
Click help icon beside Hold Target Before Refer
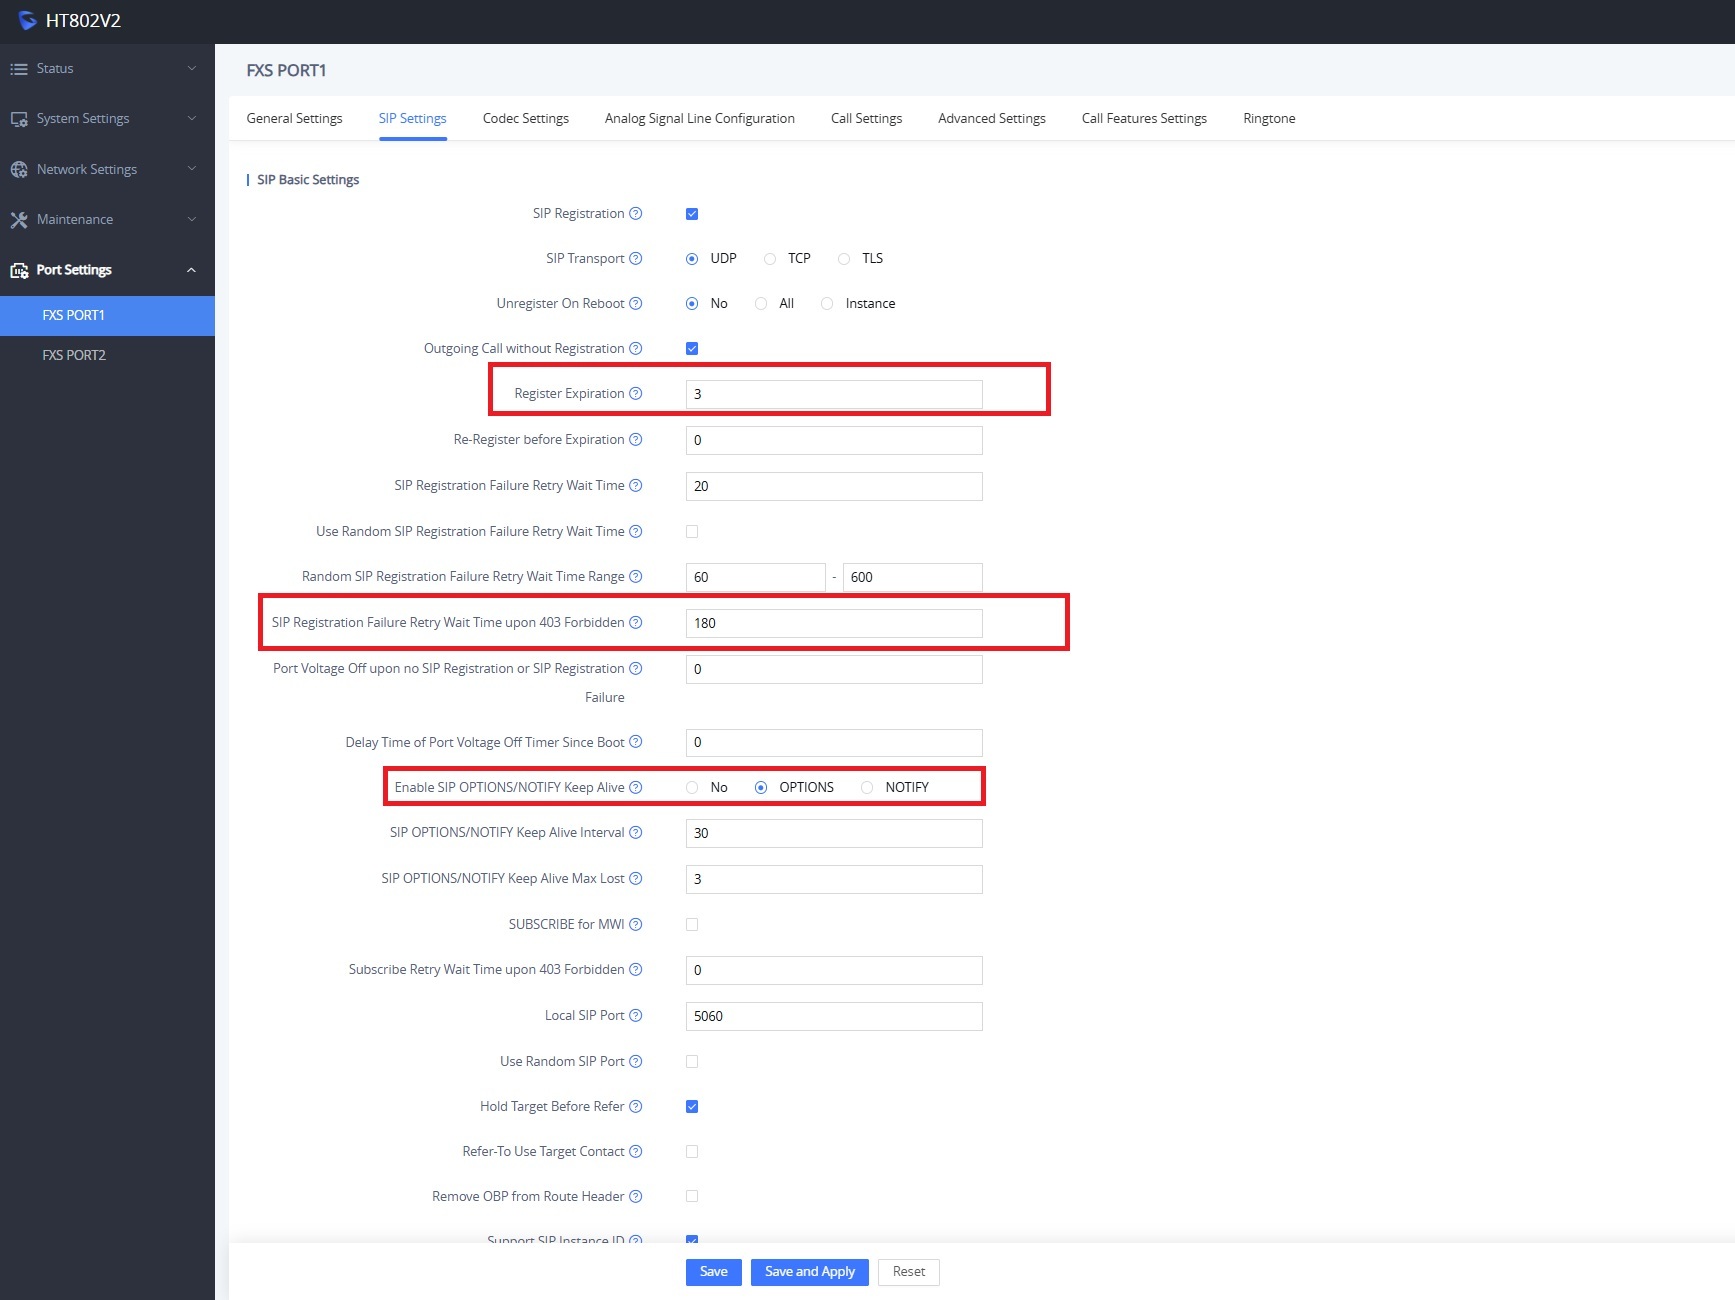pyautogui.click(x=635, y=1106)
